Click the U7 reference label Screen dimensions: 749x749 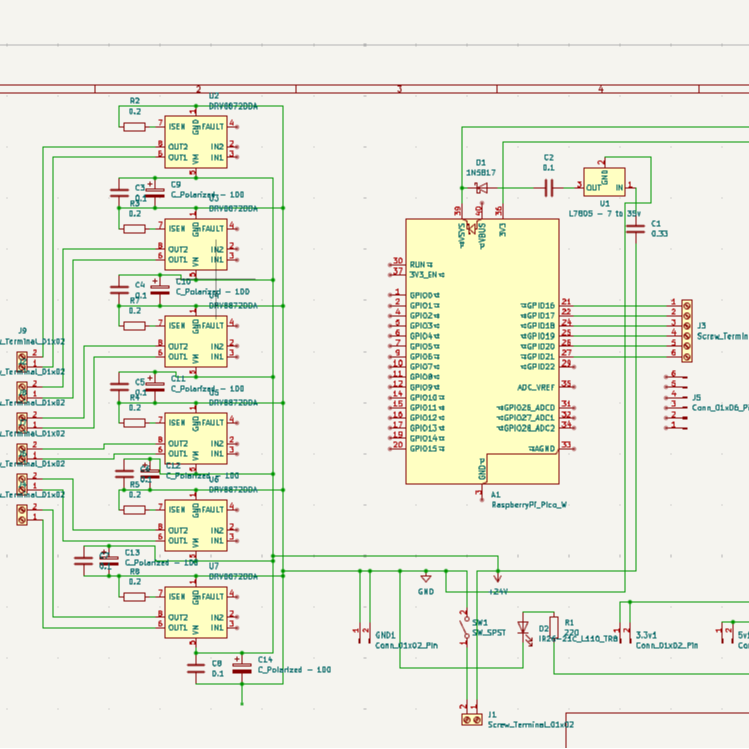[214, 567]
